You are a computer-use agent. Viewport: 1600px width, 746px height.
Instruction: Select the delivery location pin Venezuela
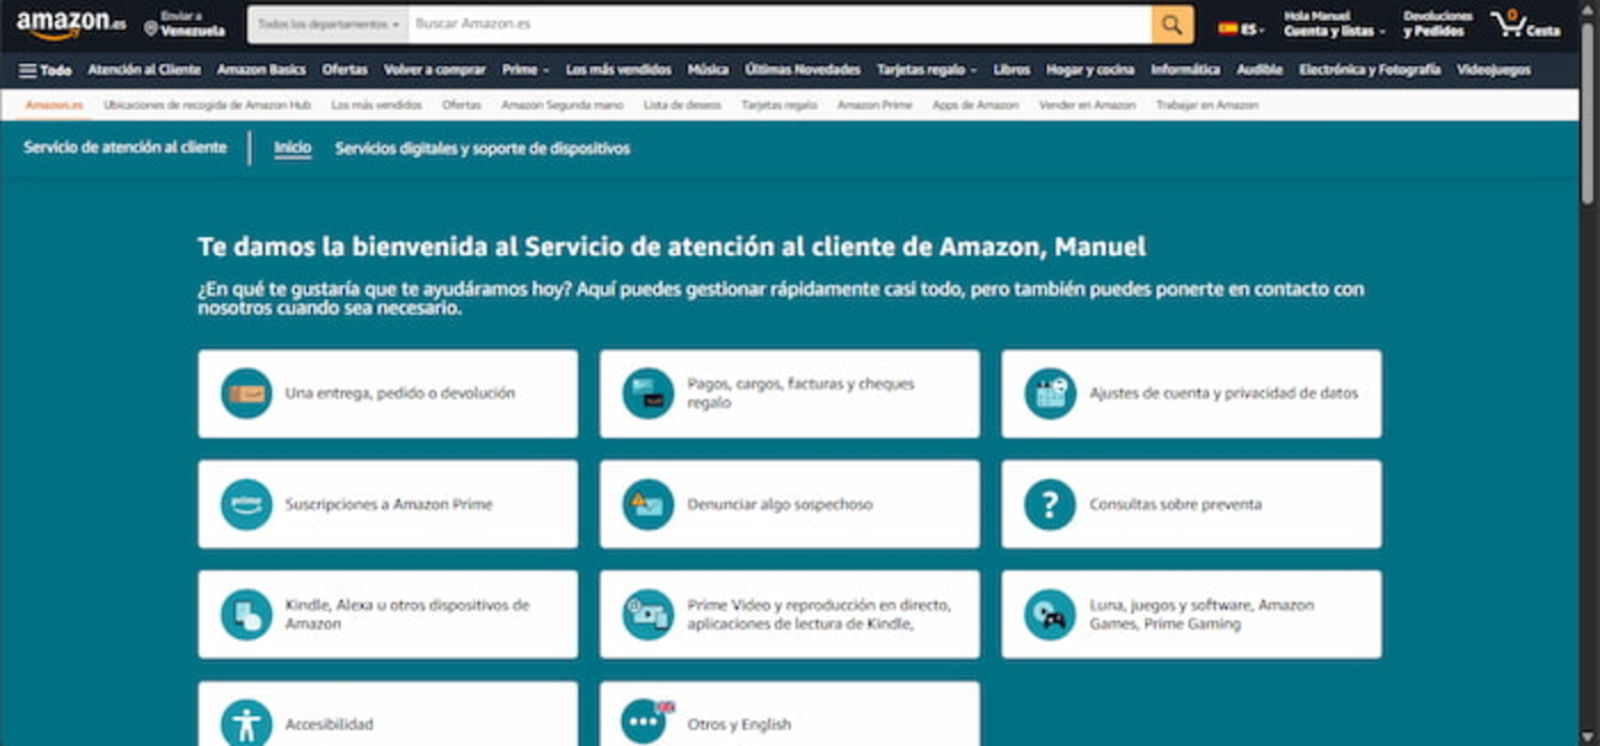(x=184, y=24)
